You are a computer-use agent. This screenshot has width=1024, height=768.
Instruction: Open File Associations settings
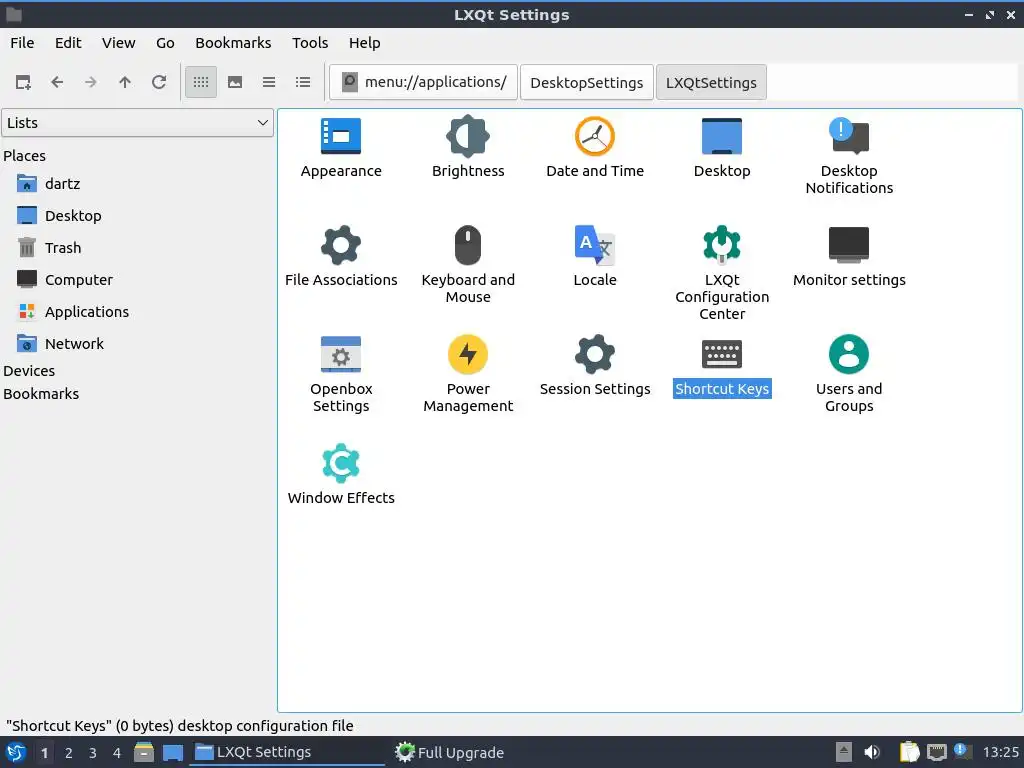[x=341, y=245]
